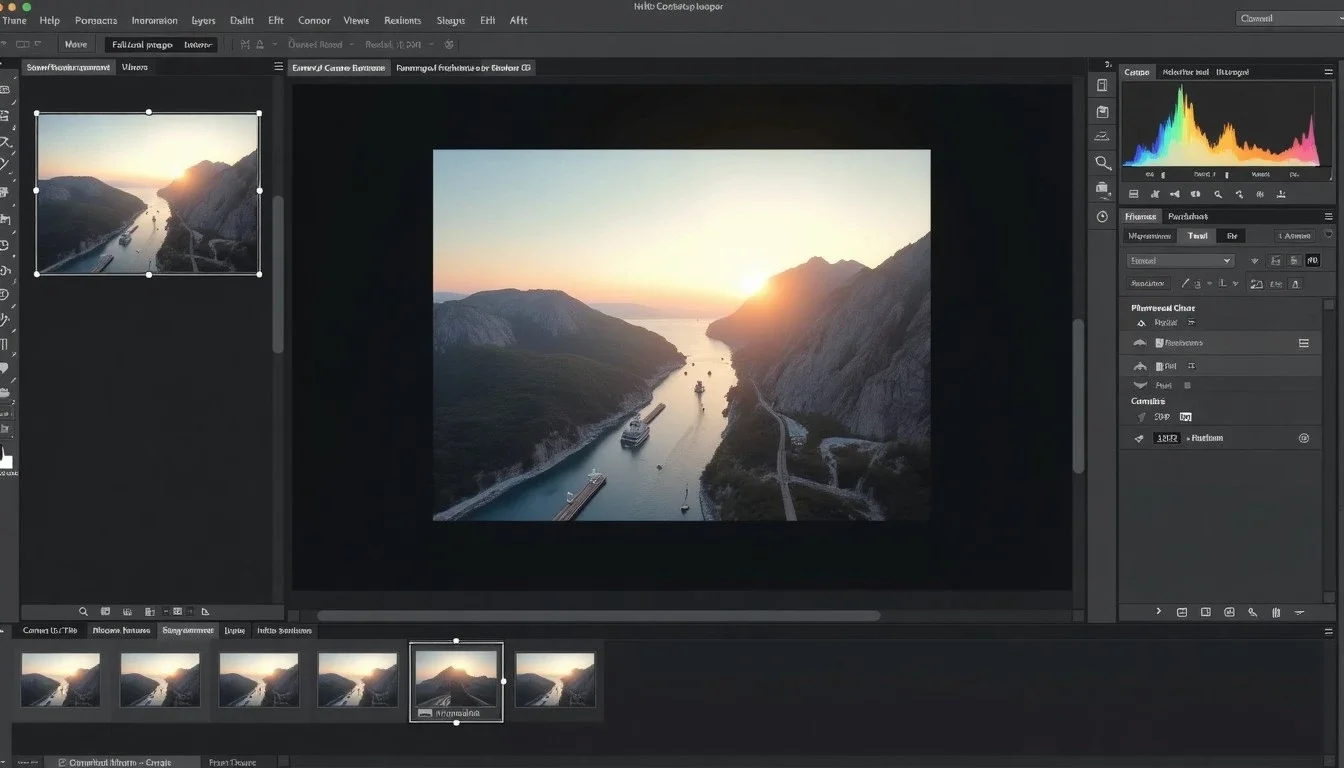Click the main sunset canvas image
This screenshot has width=1344, height=768.
681,335
